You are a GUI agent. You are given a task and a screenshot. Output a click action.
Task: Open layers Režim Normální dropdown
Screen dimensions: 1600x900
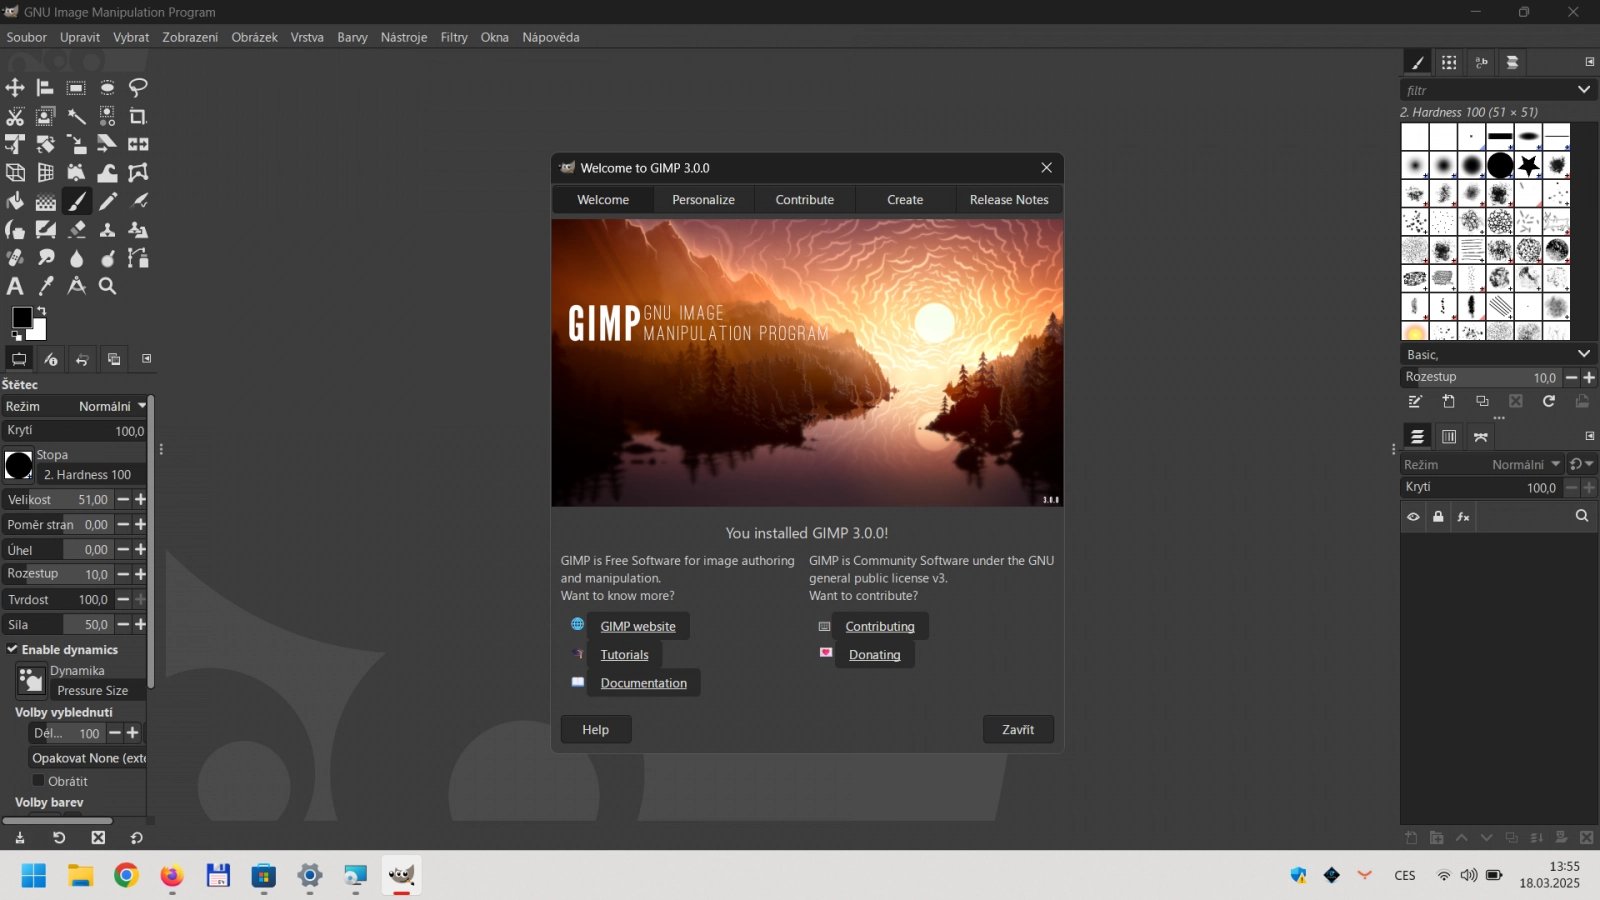pos(1482,464)
